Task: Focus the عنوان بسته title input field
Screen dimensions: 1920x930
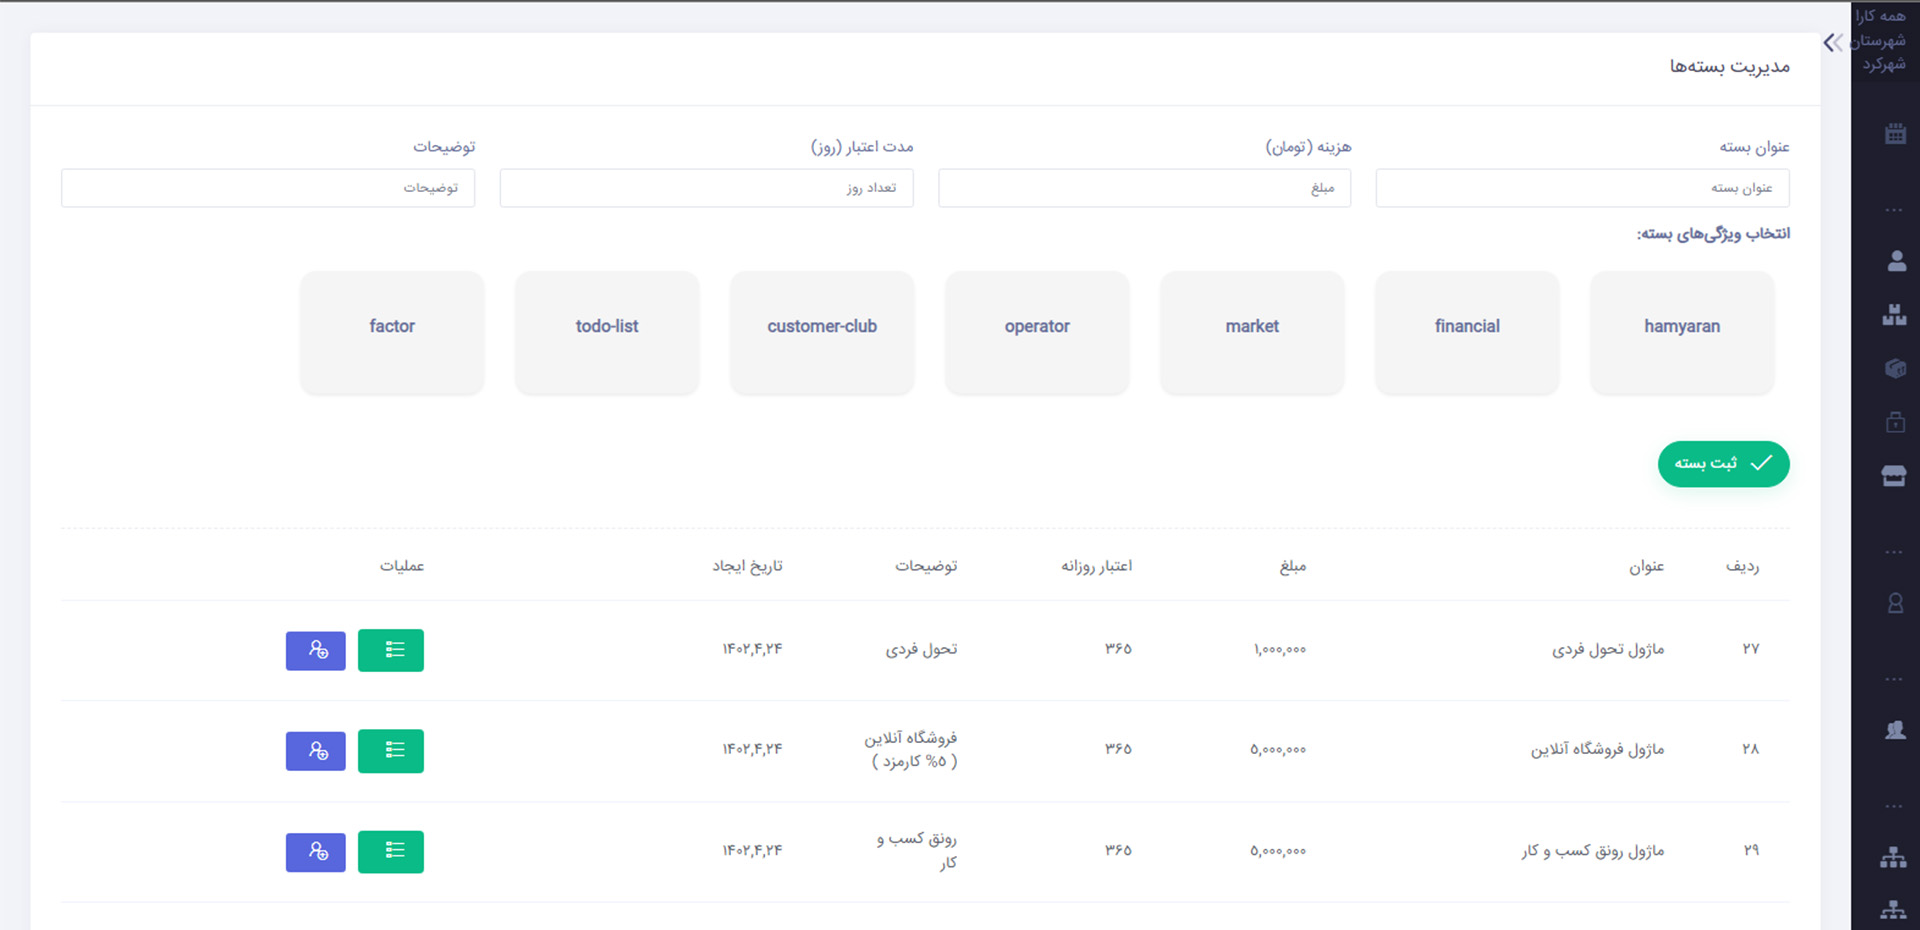Action: pyautogui.click(x=1582, y=188)
